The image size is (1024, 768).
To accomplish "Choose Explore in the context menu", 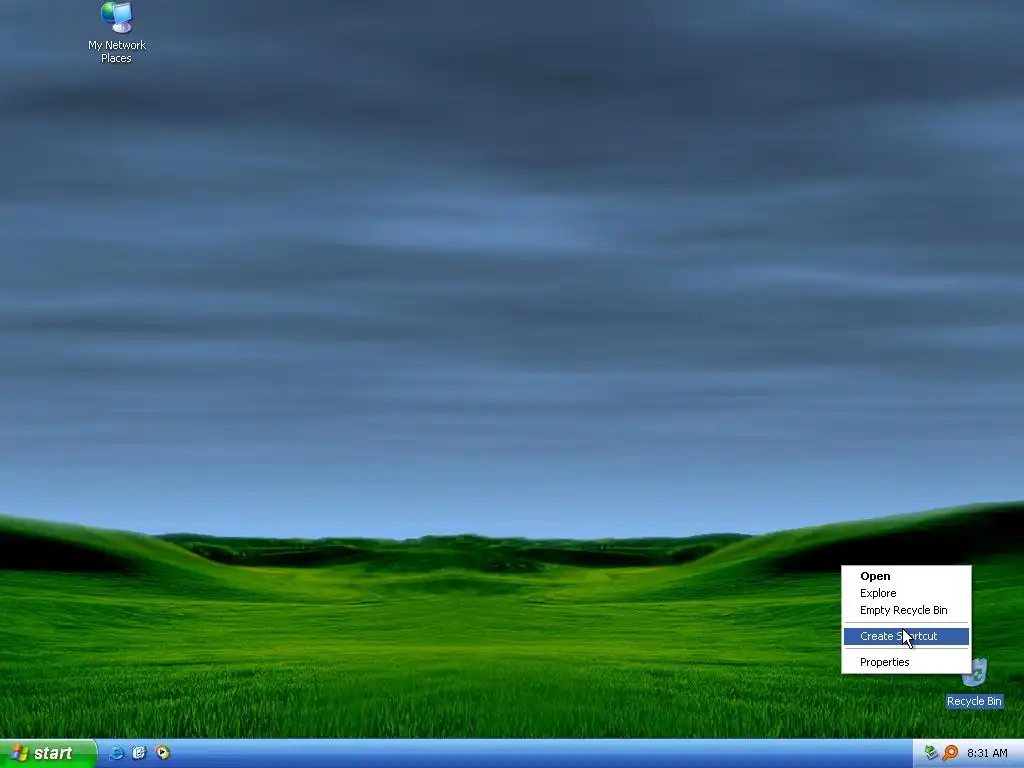I will click(x=906, y=593).
